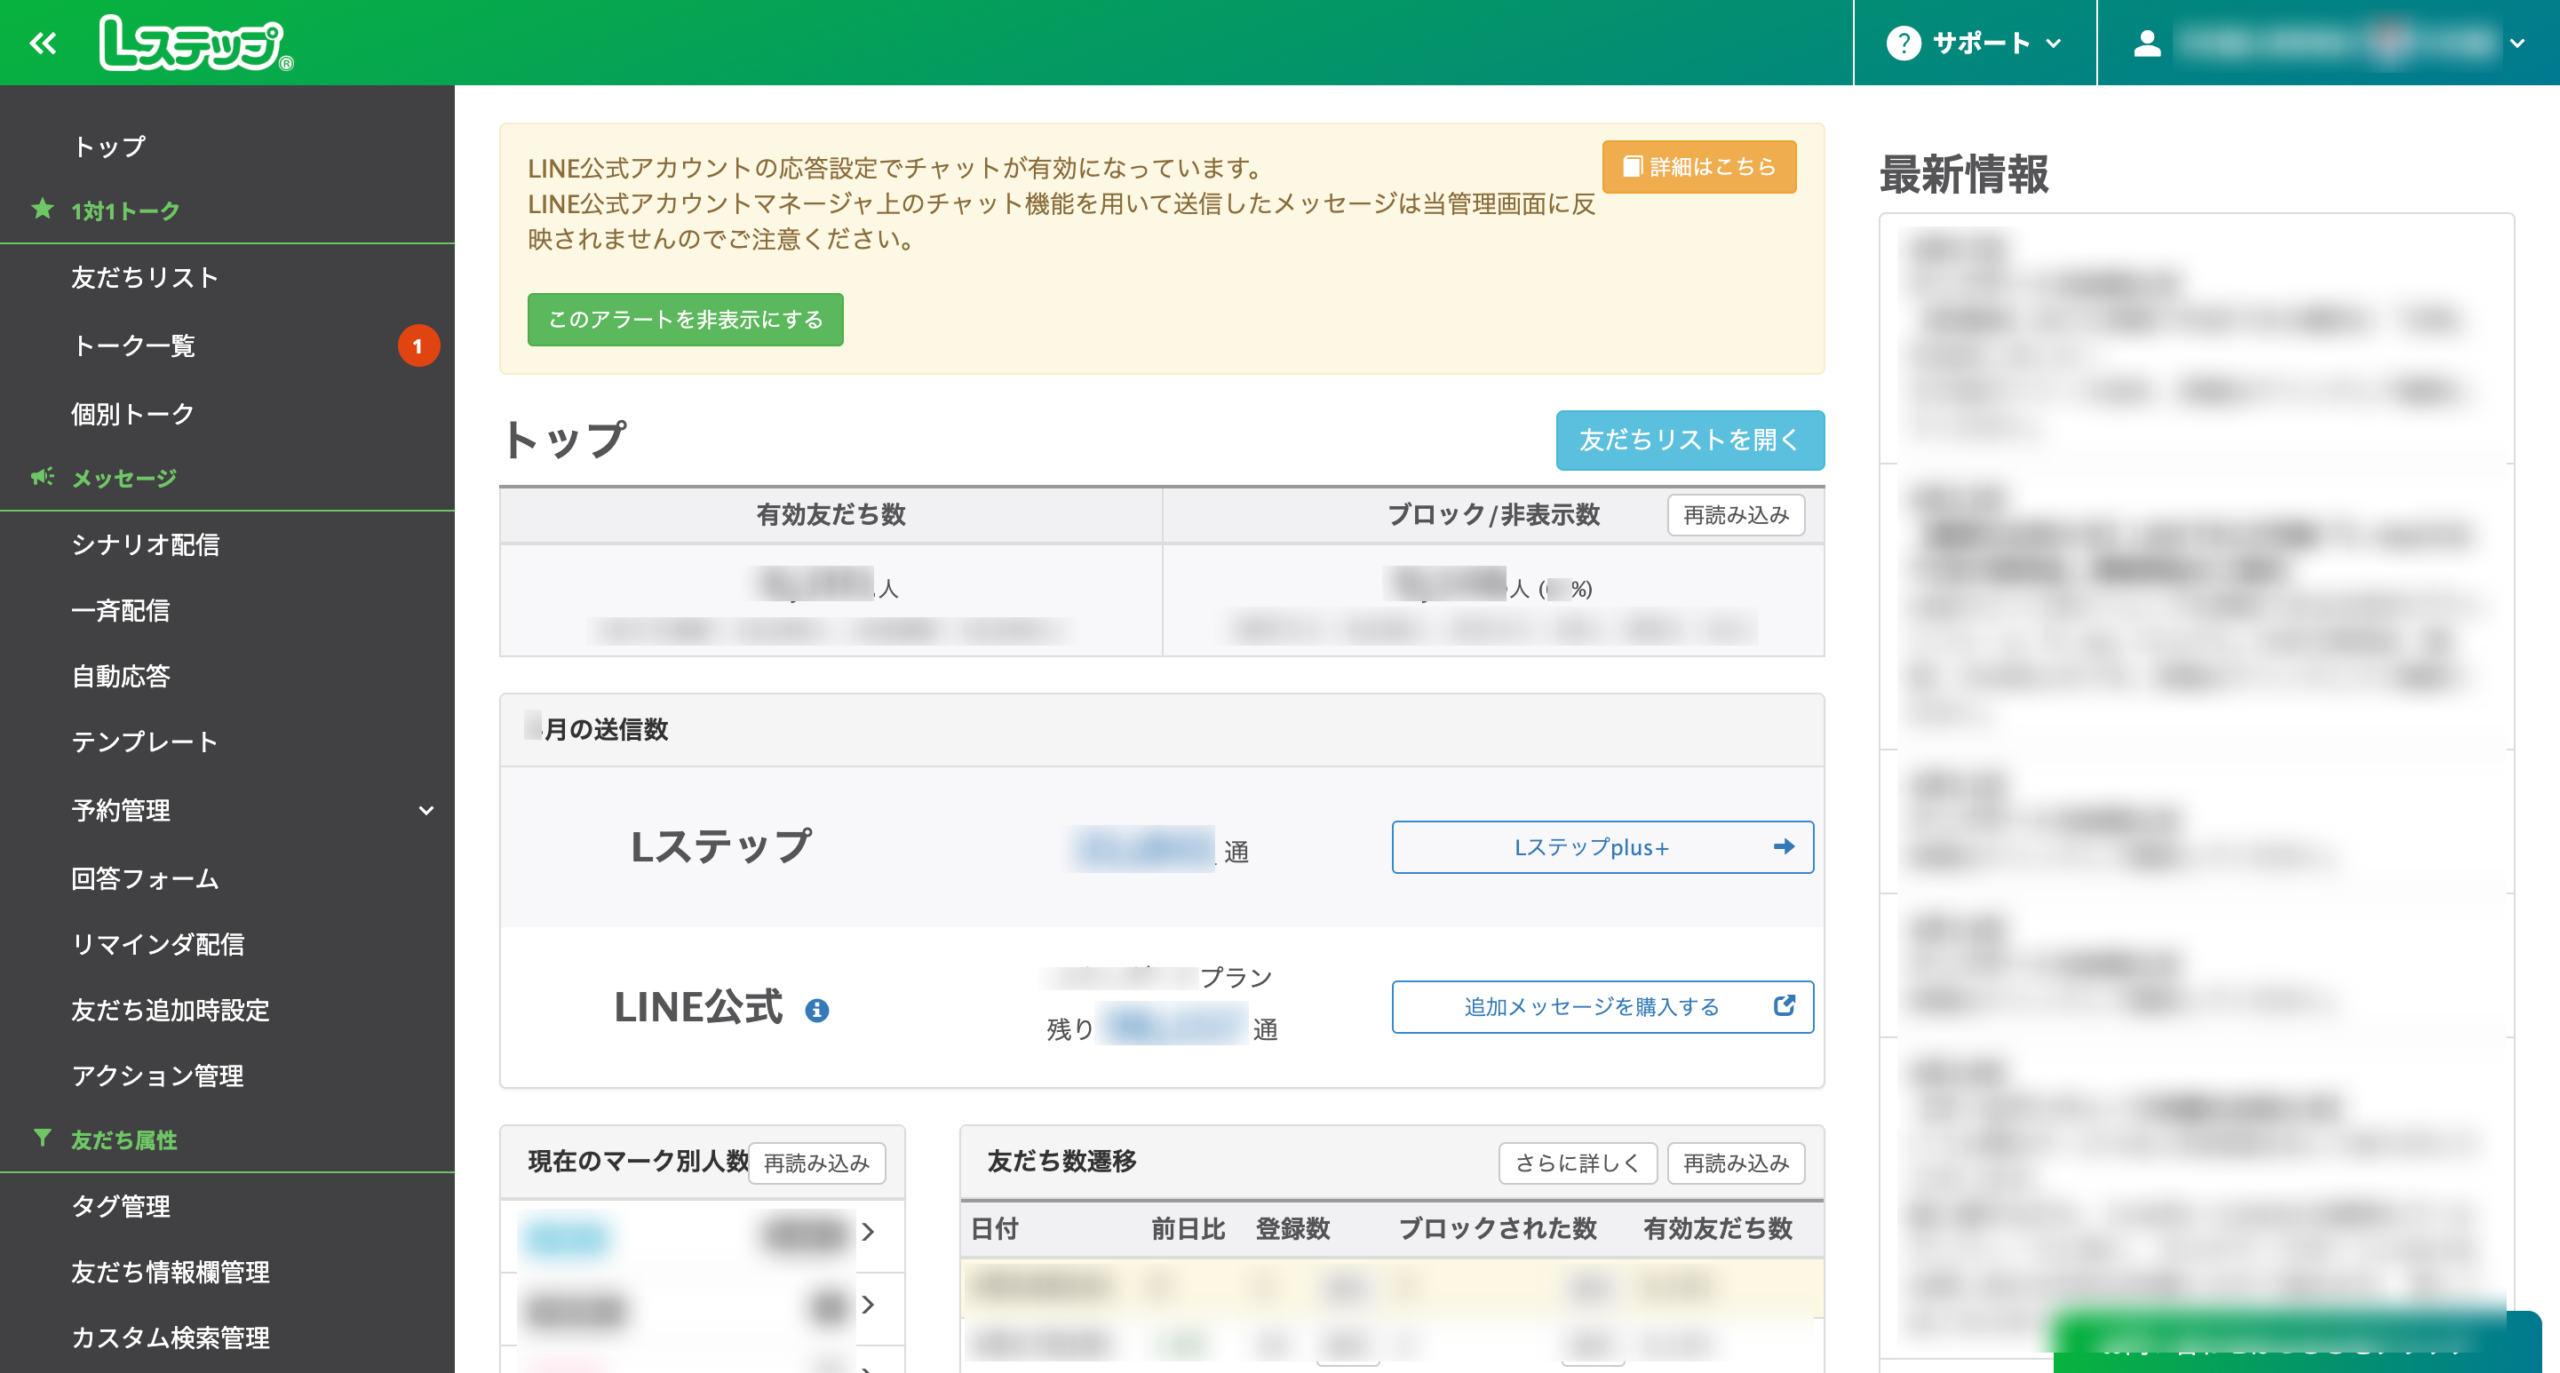The image size is (2560, 1373).
Task: Click the info icon next to LINE公式
Action: pos(817,1010)
